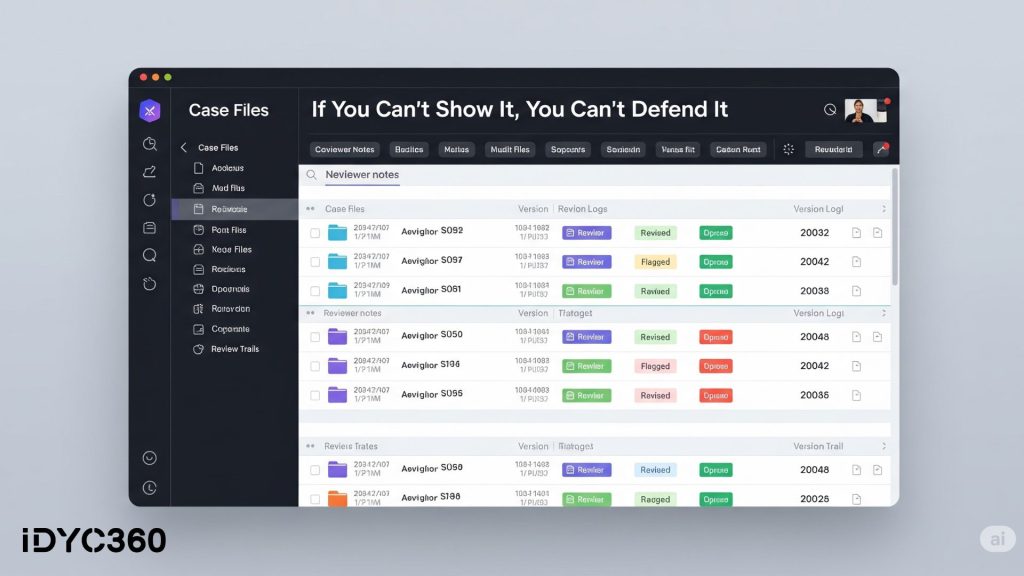
Task: Click the search magnifier icon in notes field
Action: point(312,175)
